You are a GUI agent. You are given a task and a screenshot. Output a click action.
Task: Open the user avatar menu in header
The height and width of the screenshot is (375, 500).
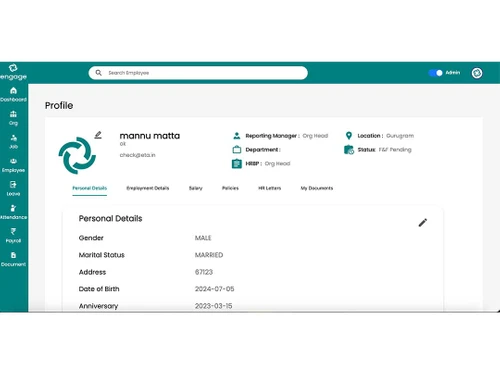pos(477,73)
